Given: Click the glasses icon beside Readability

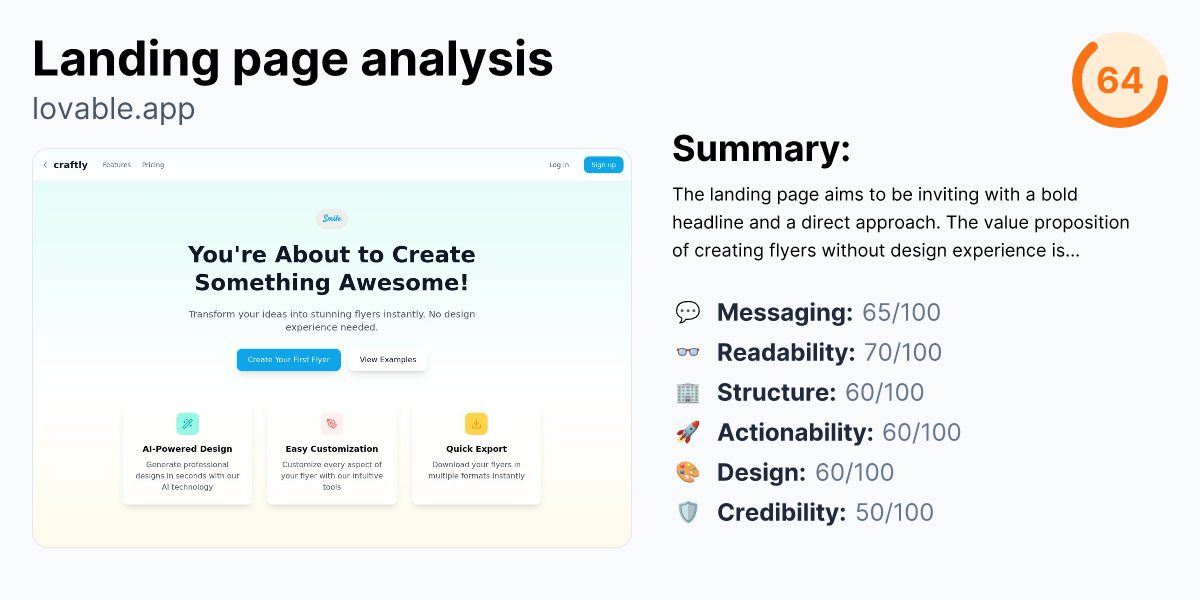Looking at the screenshot, I should [688, 352].
